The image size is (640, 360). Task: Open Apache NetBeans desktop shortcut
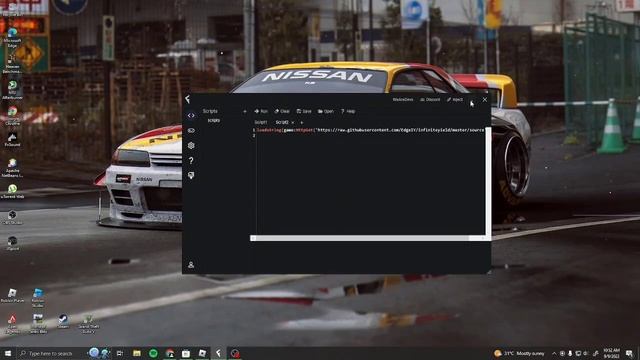[x=12, y=168]
